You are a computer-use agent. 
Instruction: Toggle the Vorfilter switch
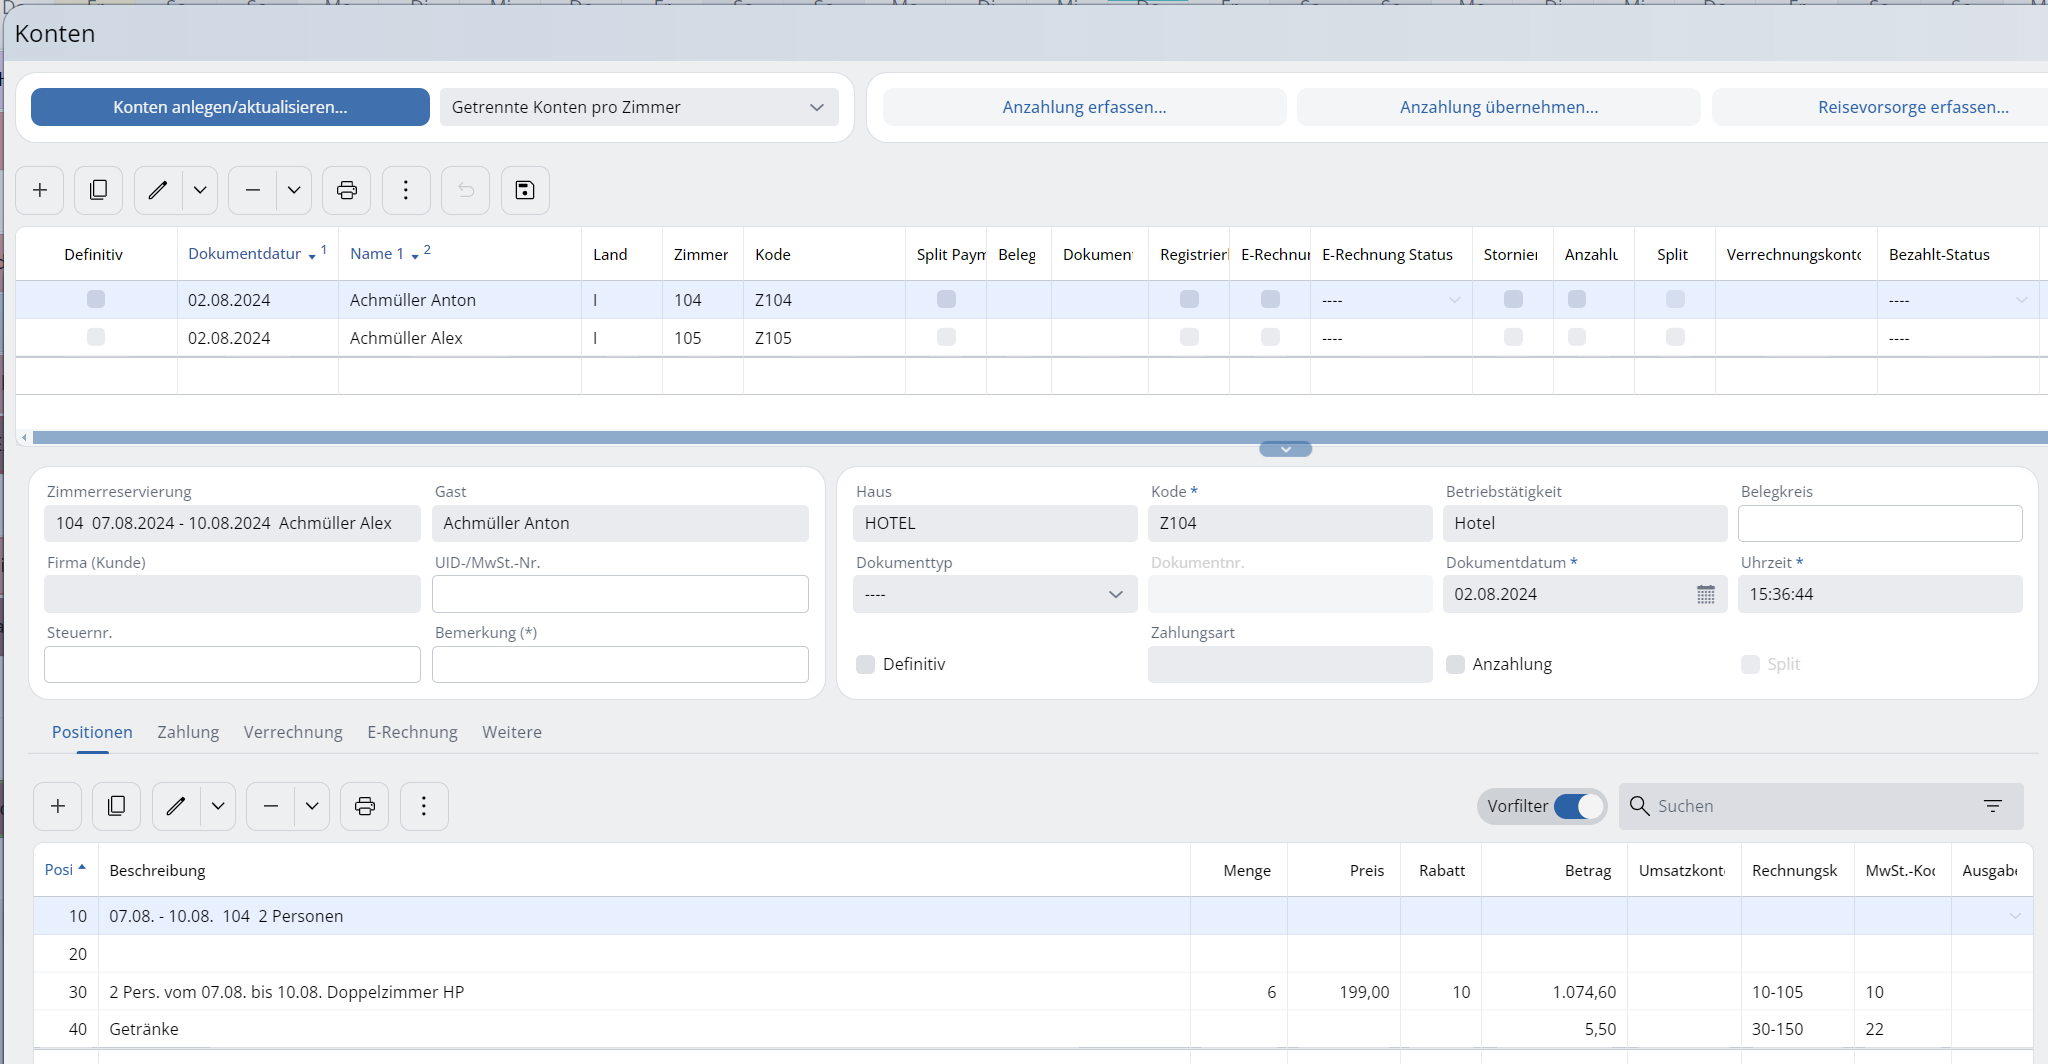(1578, 806)
